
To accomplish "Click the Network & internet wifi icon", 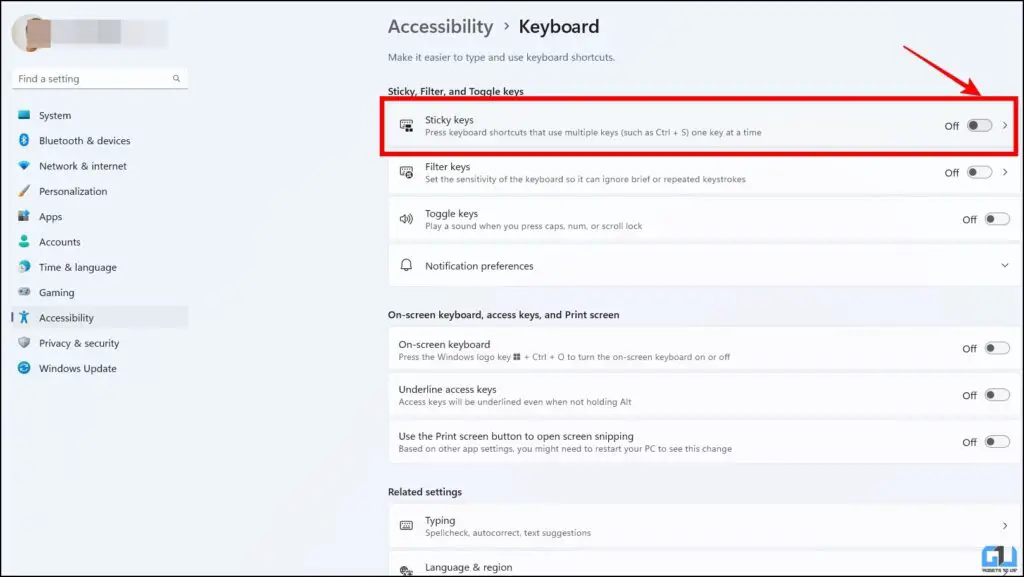I will pyautogui.click(x=24, y=166).
